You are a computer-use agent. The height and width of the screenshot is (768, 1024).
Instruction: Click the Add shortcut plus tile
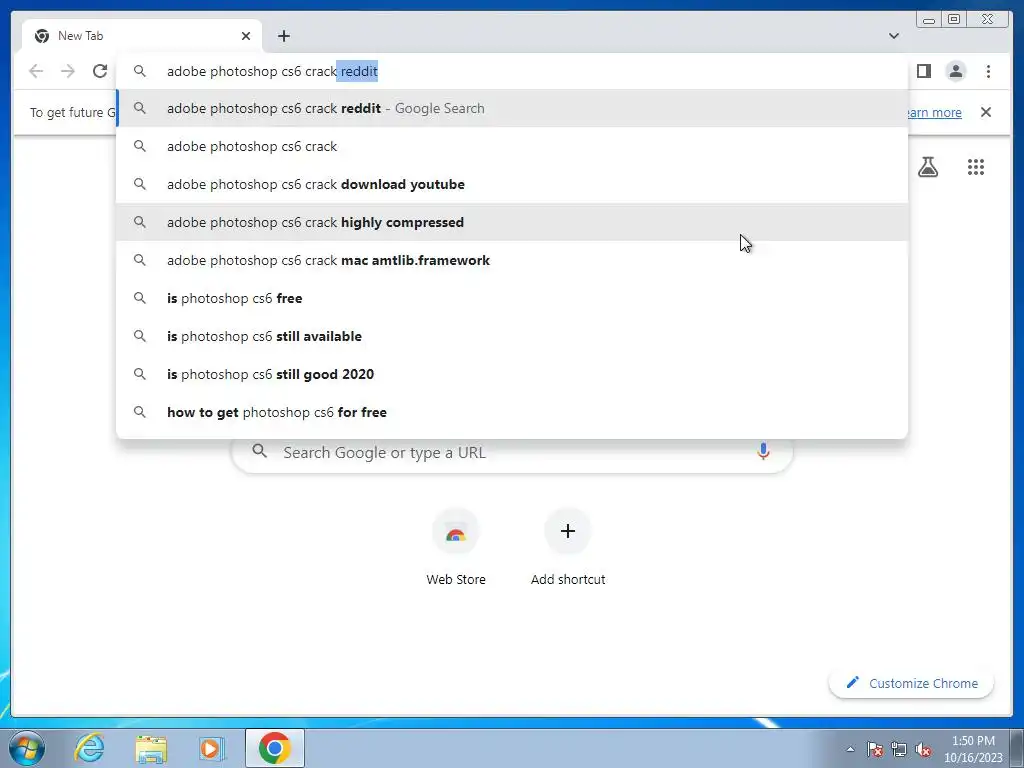pyautogui.click(x=568, y=547)
